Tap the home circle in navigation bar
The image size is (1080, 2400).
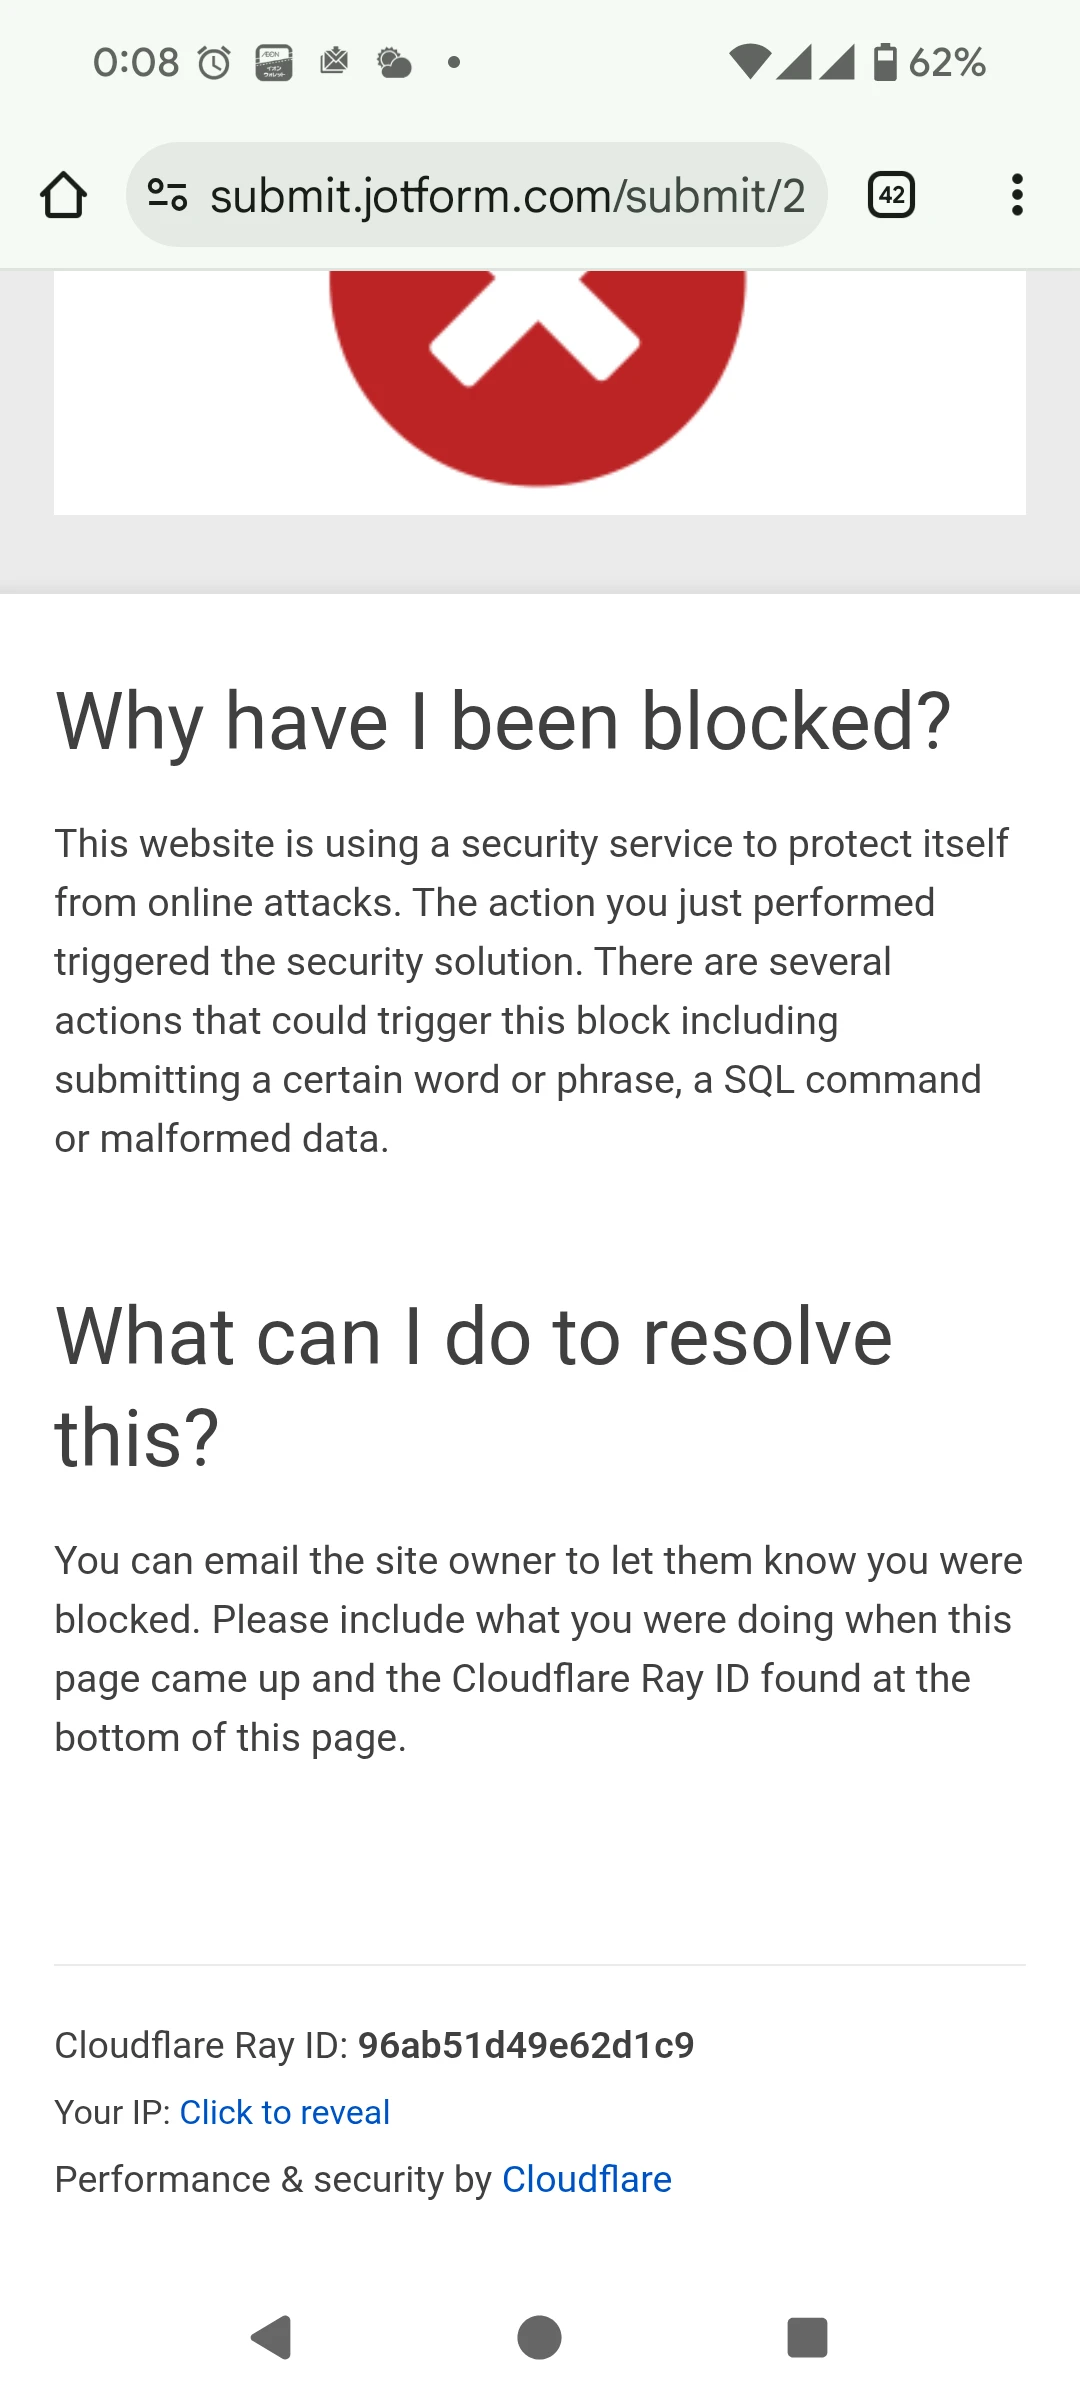pyautogui.click(x=539, y=2338)
